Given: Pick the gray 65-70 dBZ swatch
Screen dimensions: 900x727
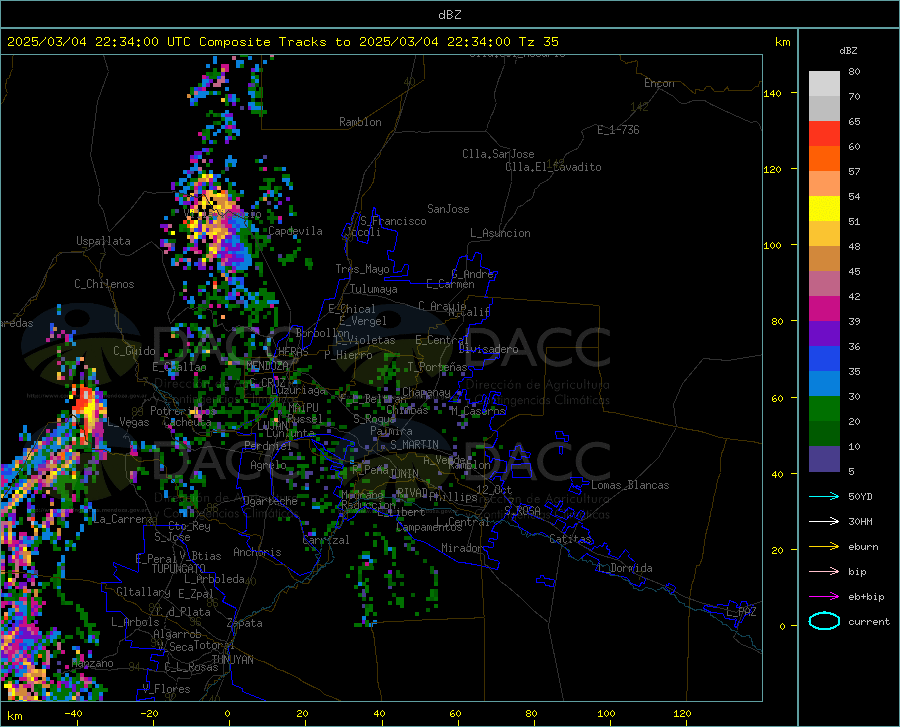Looking at the screenshot, I should [x=824, y=109].
